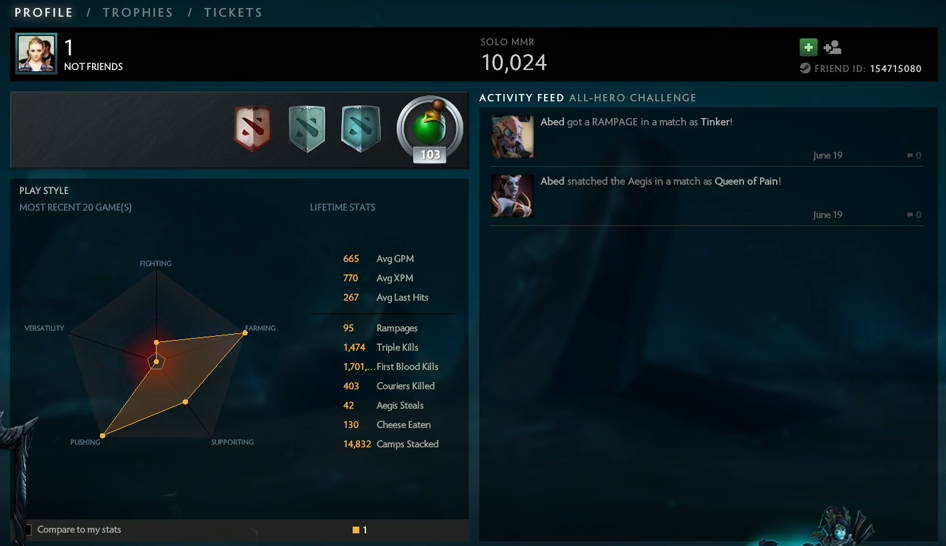
Task: Click comment flag icon on Rampage post
Action: pos(910,156)
